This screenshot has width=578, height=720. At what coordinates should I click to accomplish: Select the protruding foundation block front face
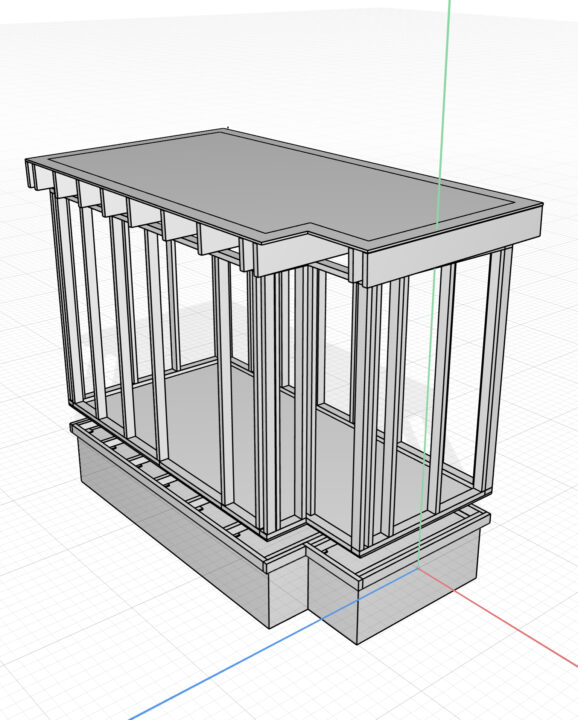click(x=418, y=585)
